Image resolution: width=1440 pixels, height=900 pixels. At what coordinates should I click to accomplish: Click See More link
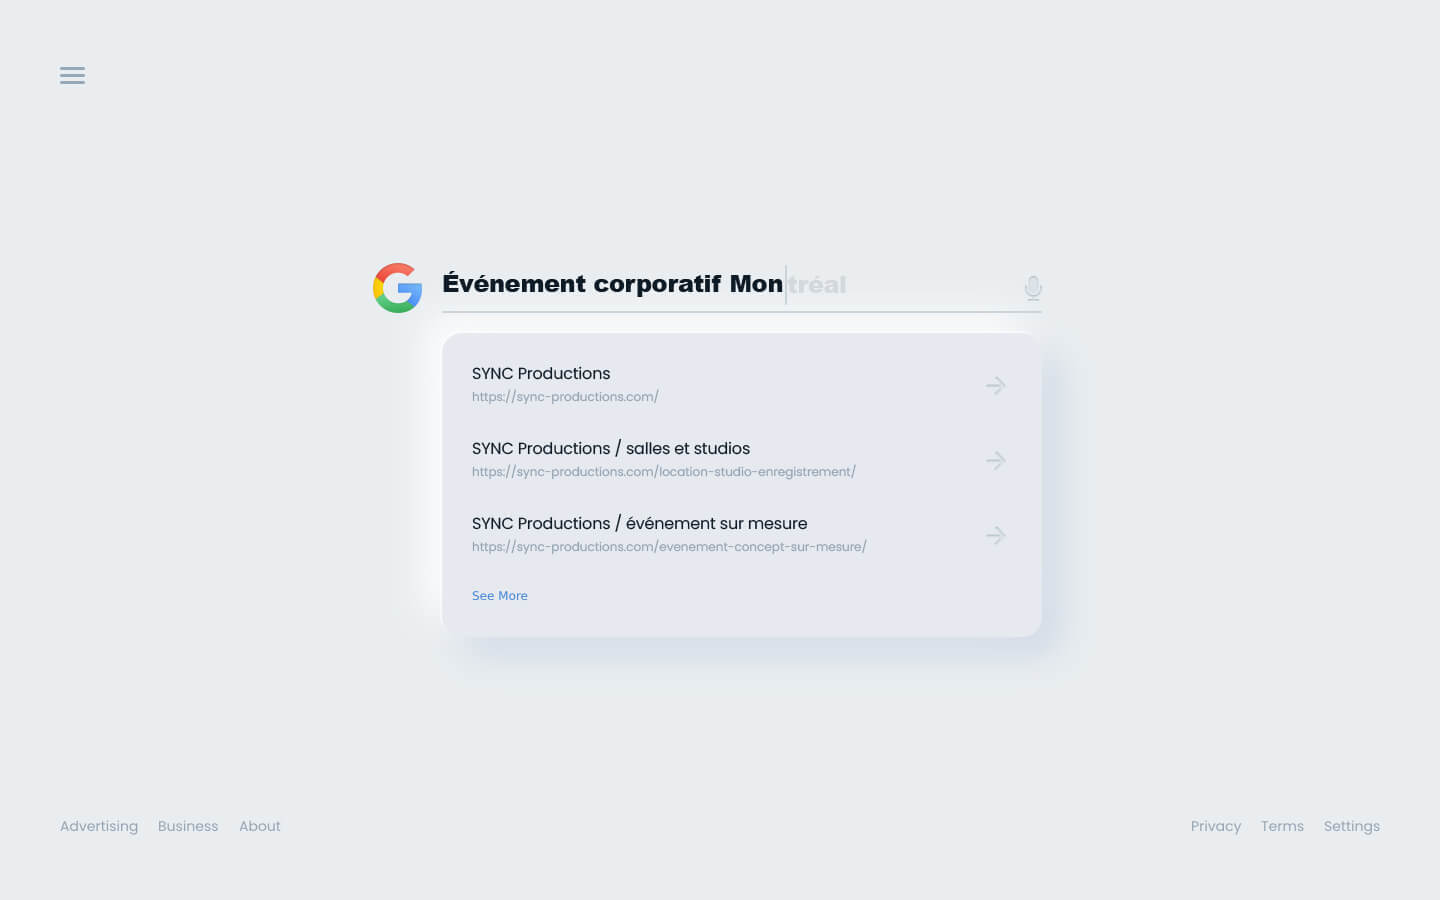point(500,596)
